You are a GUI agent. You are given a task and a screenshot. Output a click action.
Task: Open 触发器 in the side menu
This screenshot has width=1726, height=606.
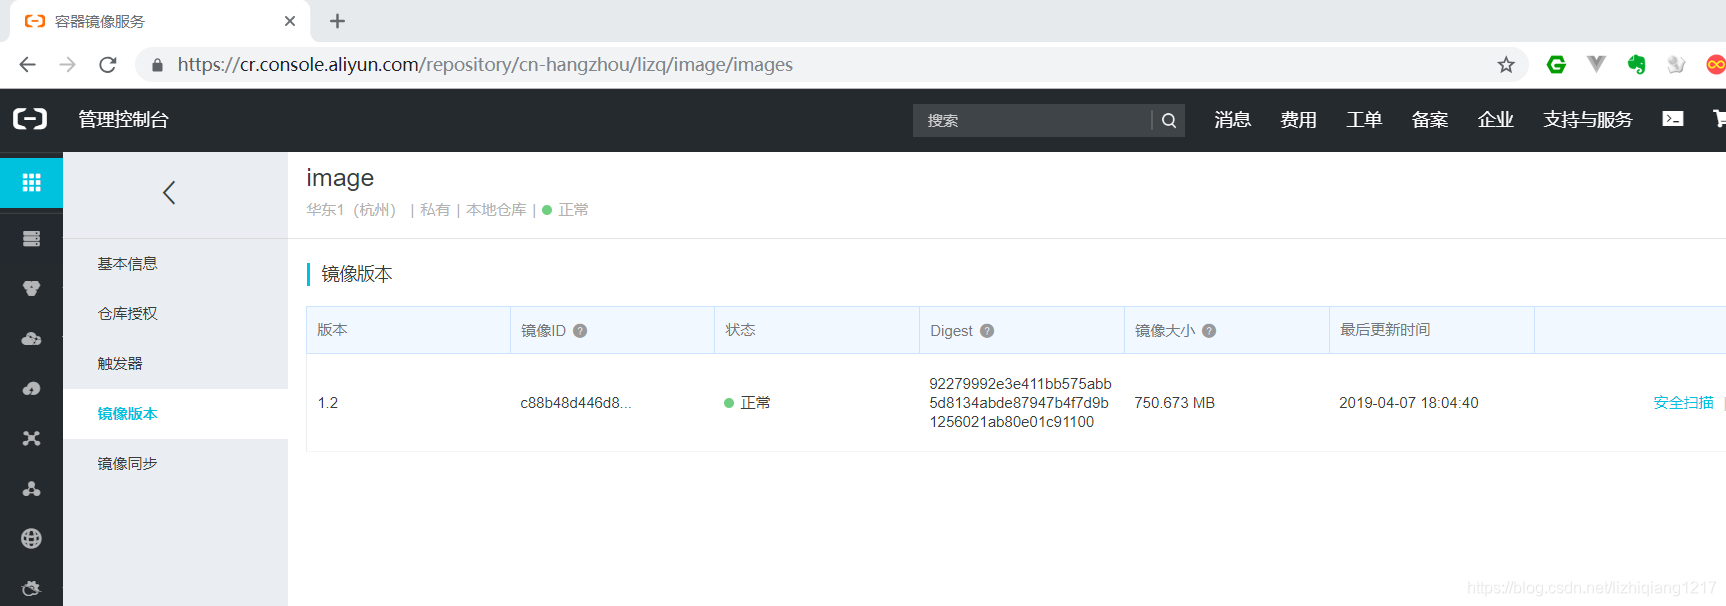point(120,364)
